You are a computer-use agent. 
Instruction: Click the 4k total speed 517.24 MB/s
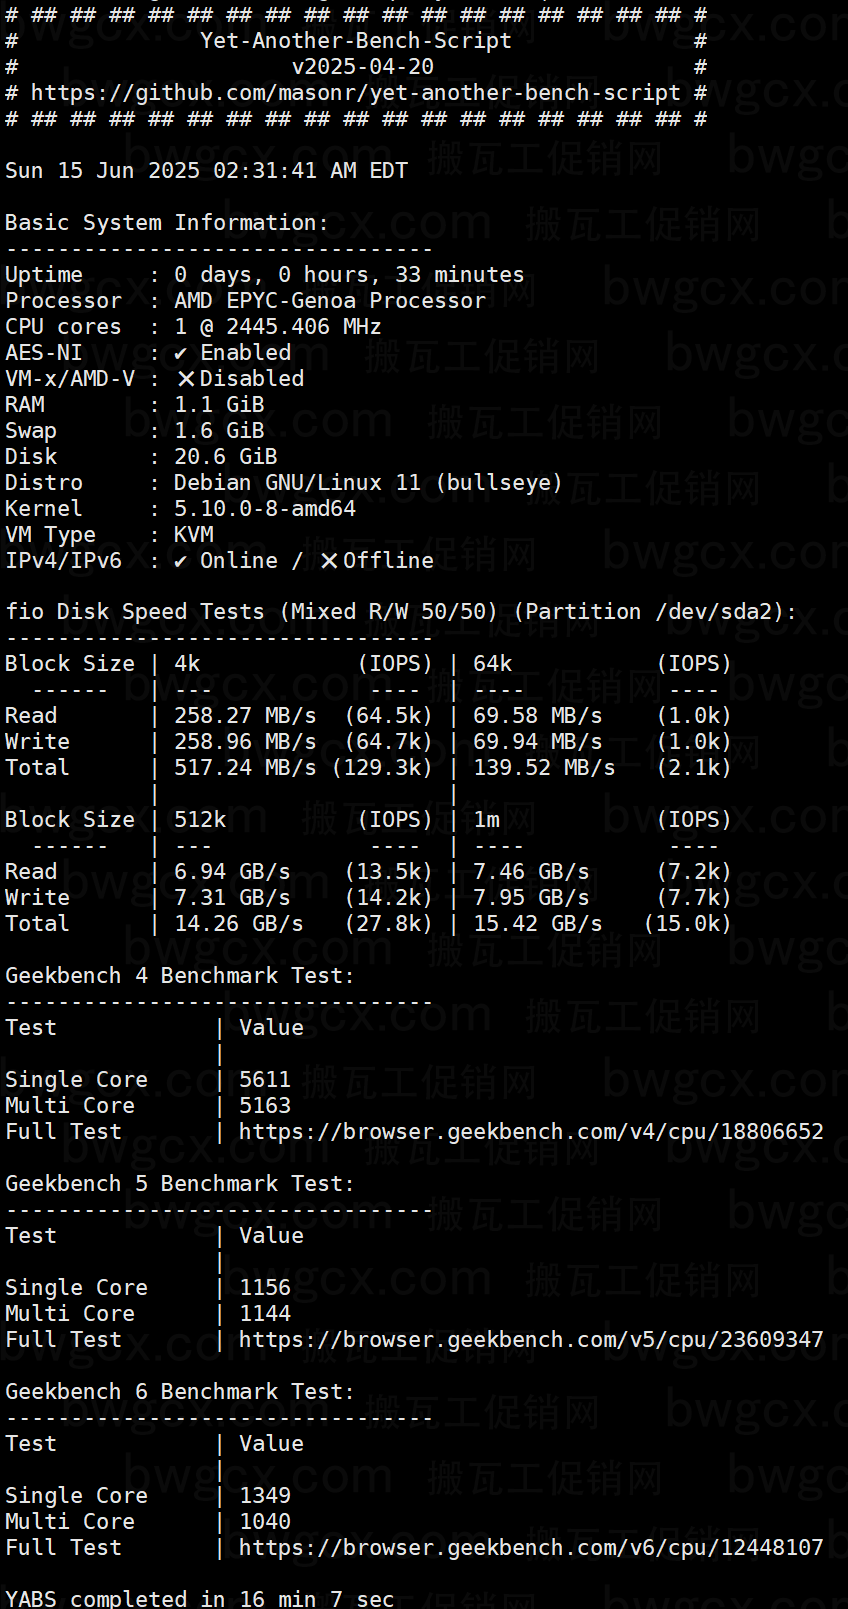pyautogui.click(x=245, y=768)
